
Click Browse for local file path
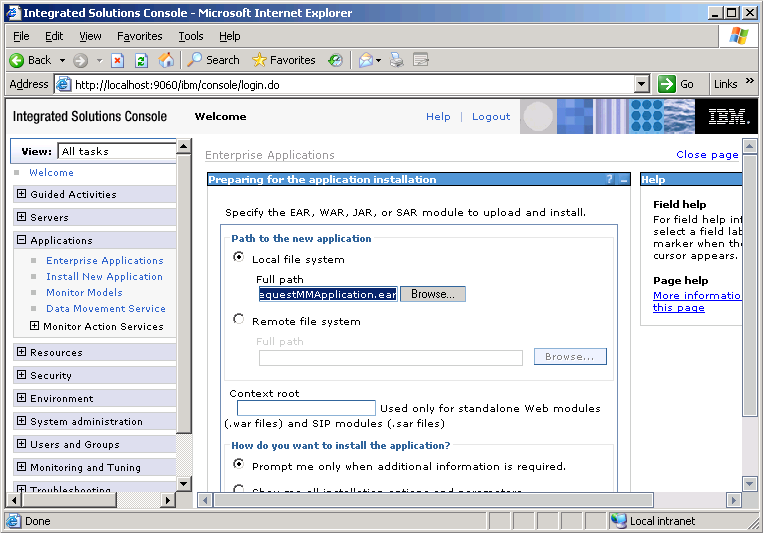[433, 294]
